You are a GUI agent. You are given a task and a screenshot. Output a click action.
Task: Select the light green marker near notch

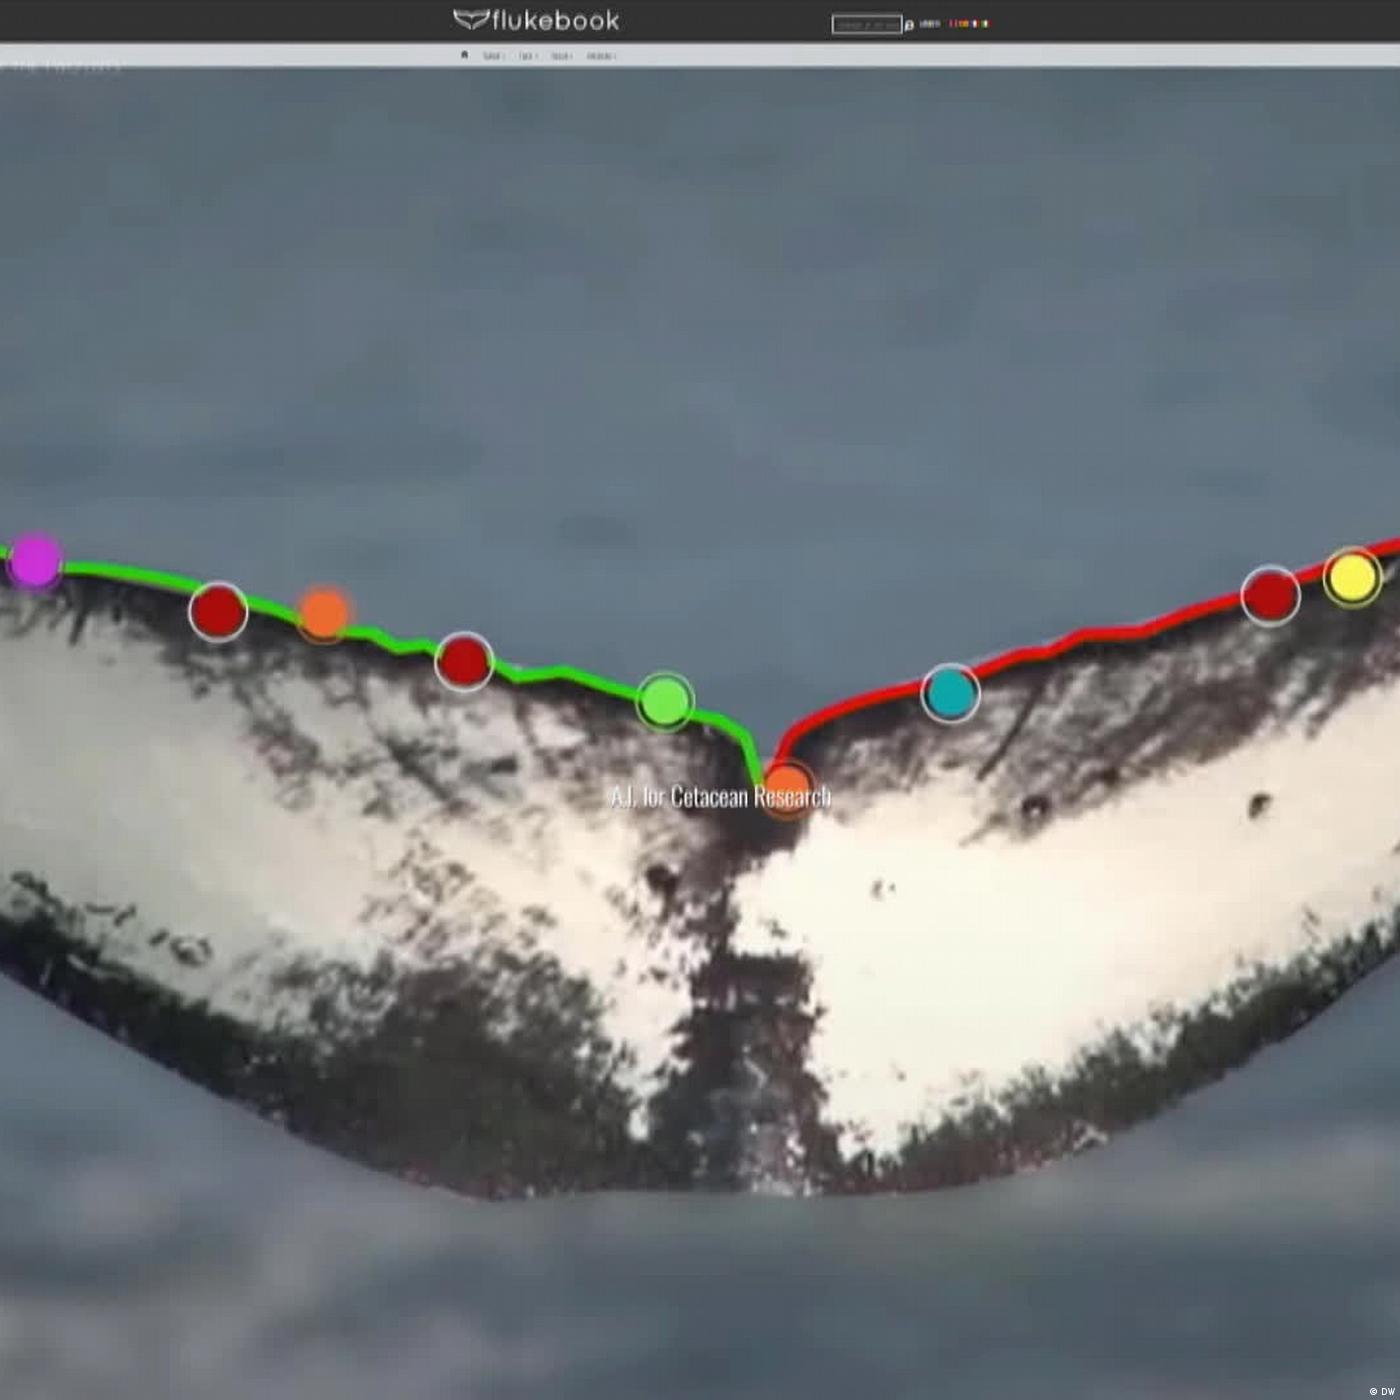pyautogui.click(x=665, y=701)
